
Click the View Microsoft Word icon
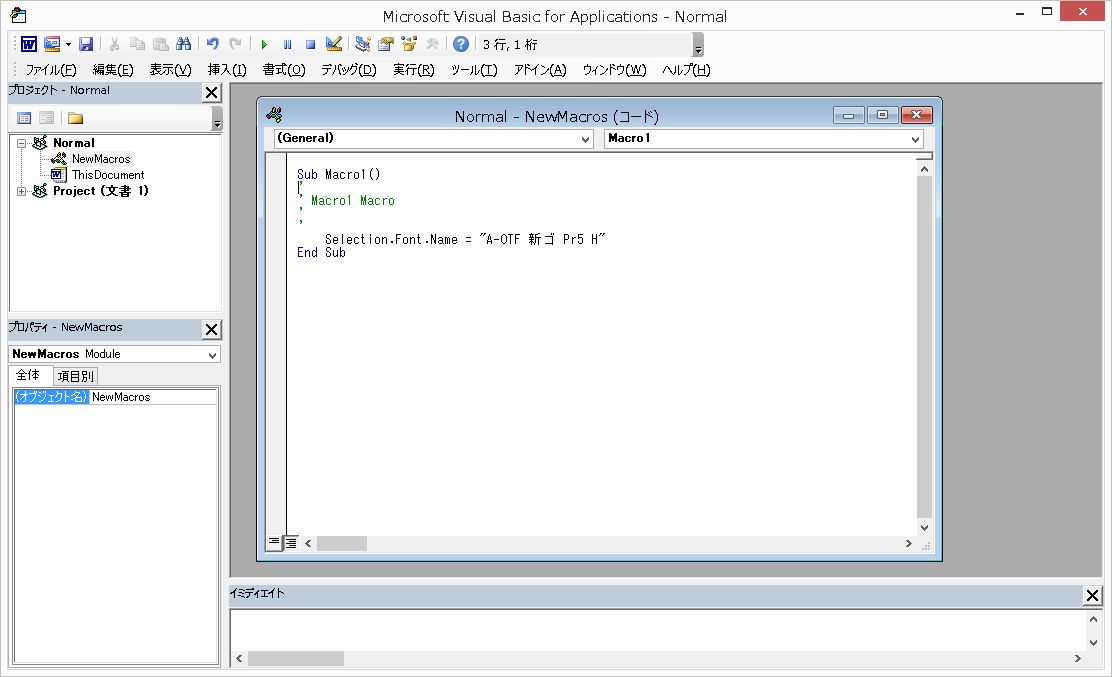pyautogui.click(x=28, y=44)
